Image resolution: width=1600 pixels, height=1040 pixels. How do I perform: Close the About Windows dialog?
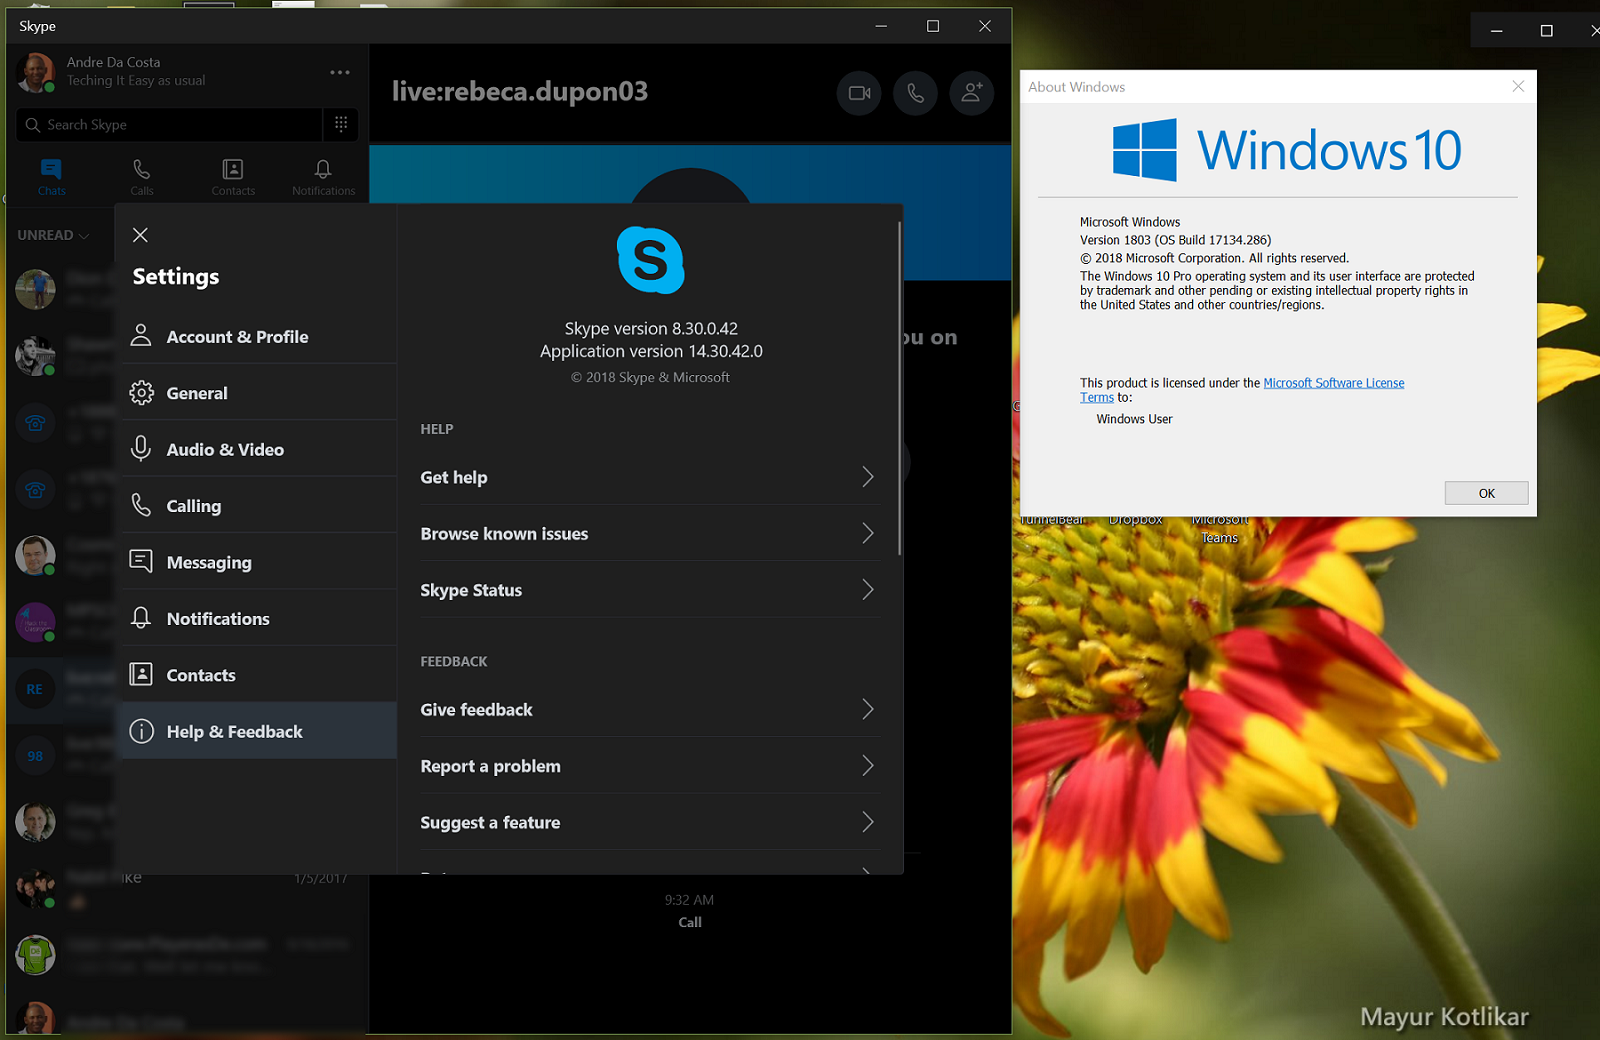[1518, 86]
